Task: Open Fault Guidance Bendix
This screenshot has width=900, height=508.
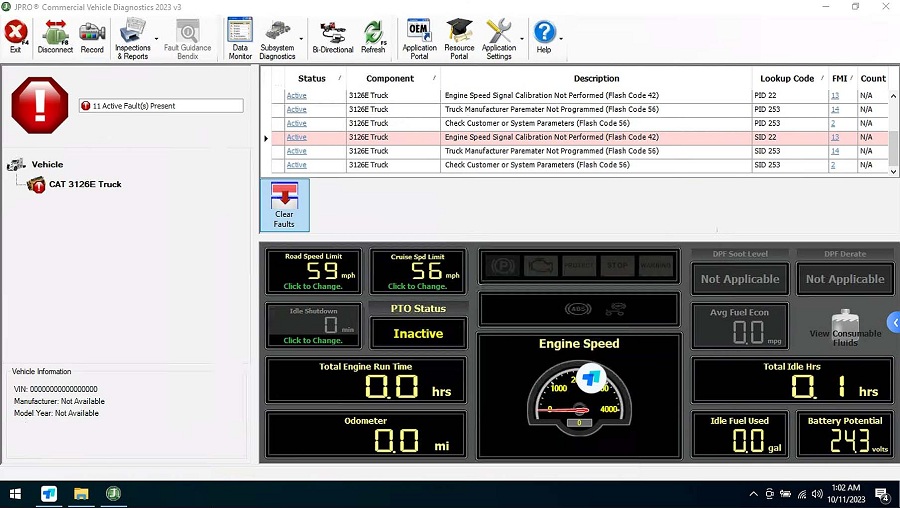Action: (x=187, y=38)
